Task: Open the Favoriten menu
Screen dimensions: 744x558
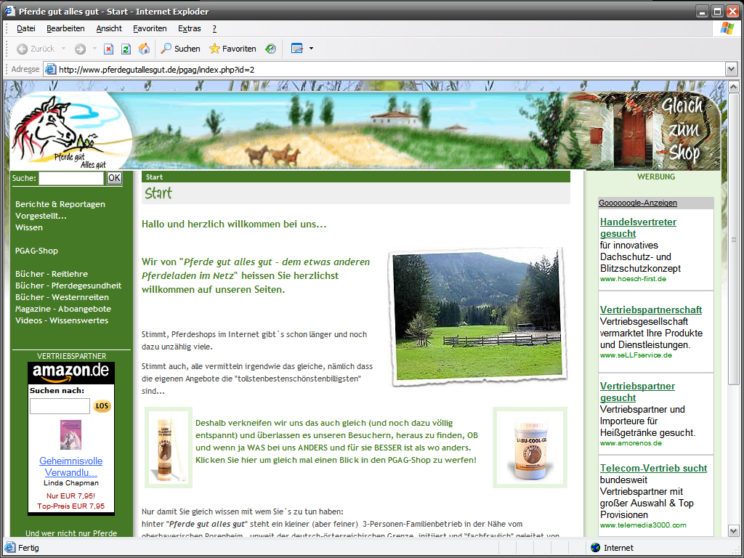Action: point(149,28)
